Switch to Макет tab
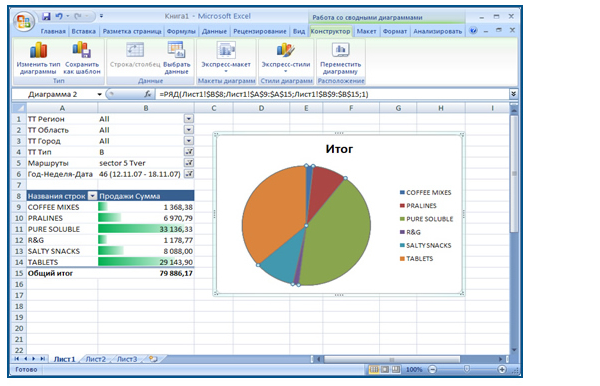The image size is (600, 386). point(366,31)
